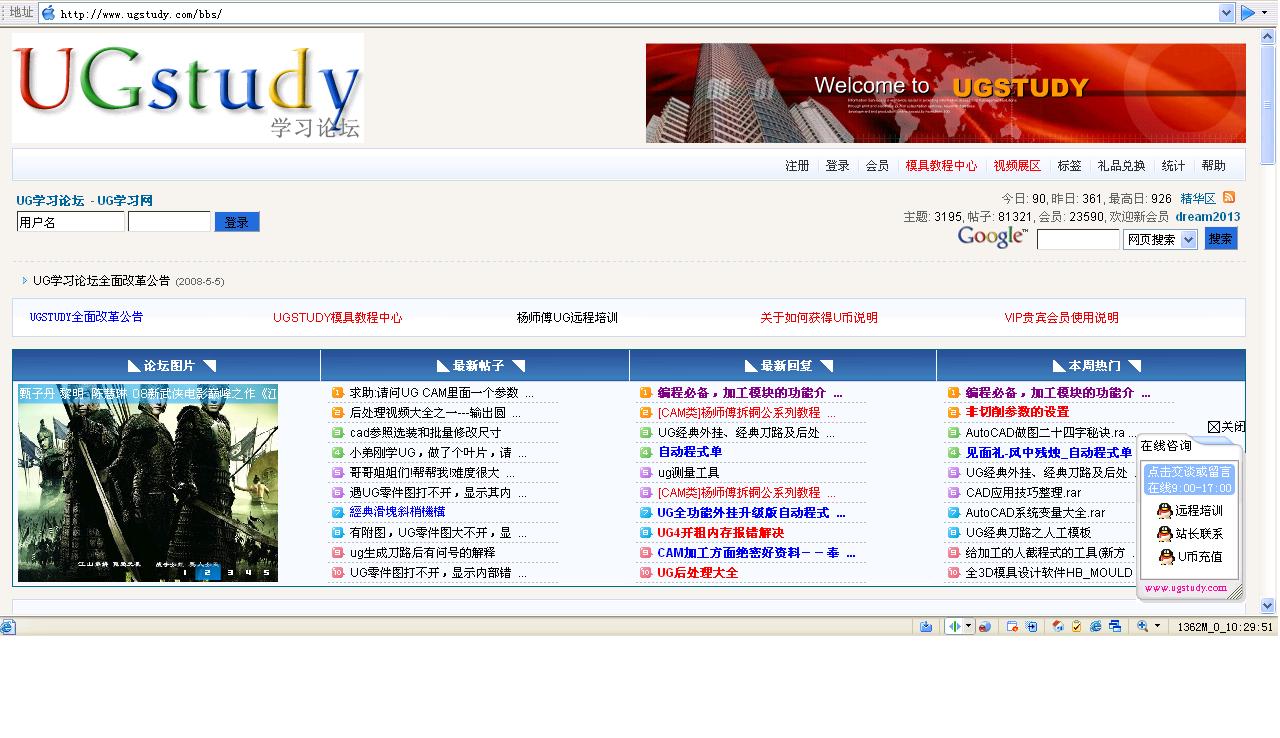The width and height of the screenshot is (1280, 738).
Task: Open 帮助 in the navigation menu
Action: 1213,166
